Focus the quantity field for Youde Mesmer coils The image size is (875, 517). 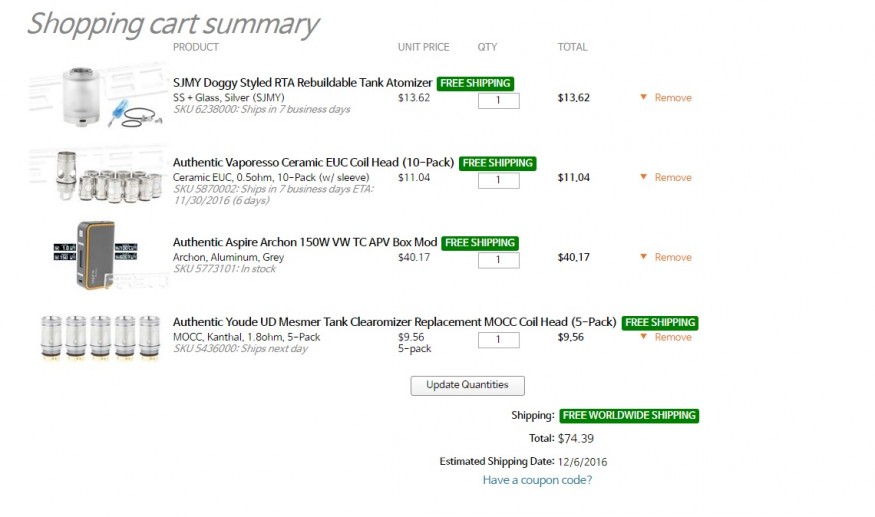[498, 340]
